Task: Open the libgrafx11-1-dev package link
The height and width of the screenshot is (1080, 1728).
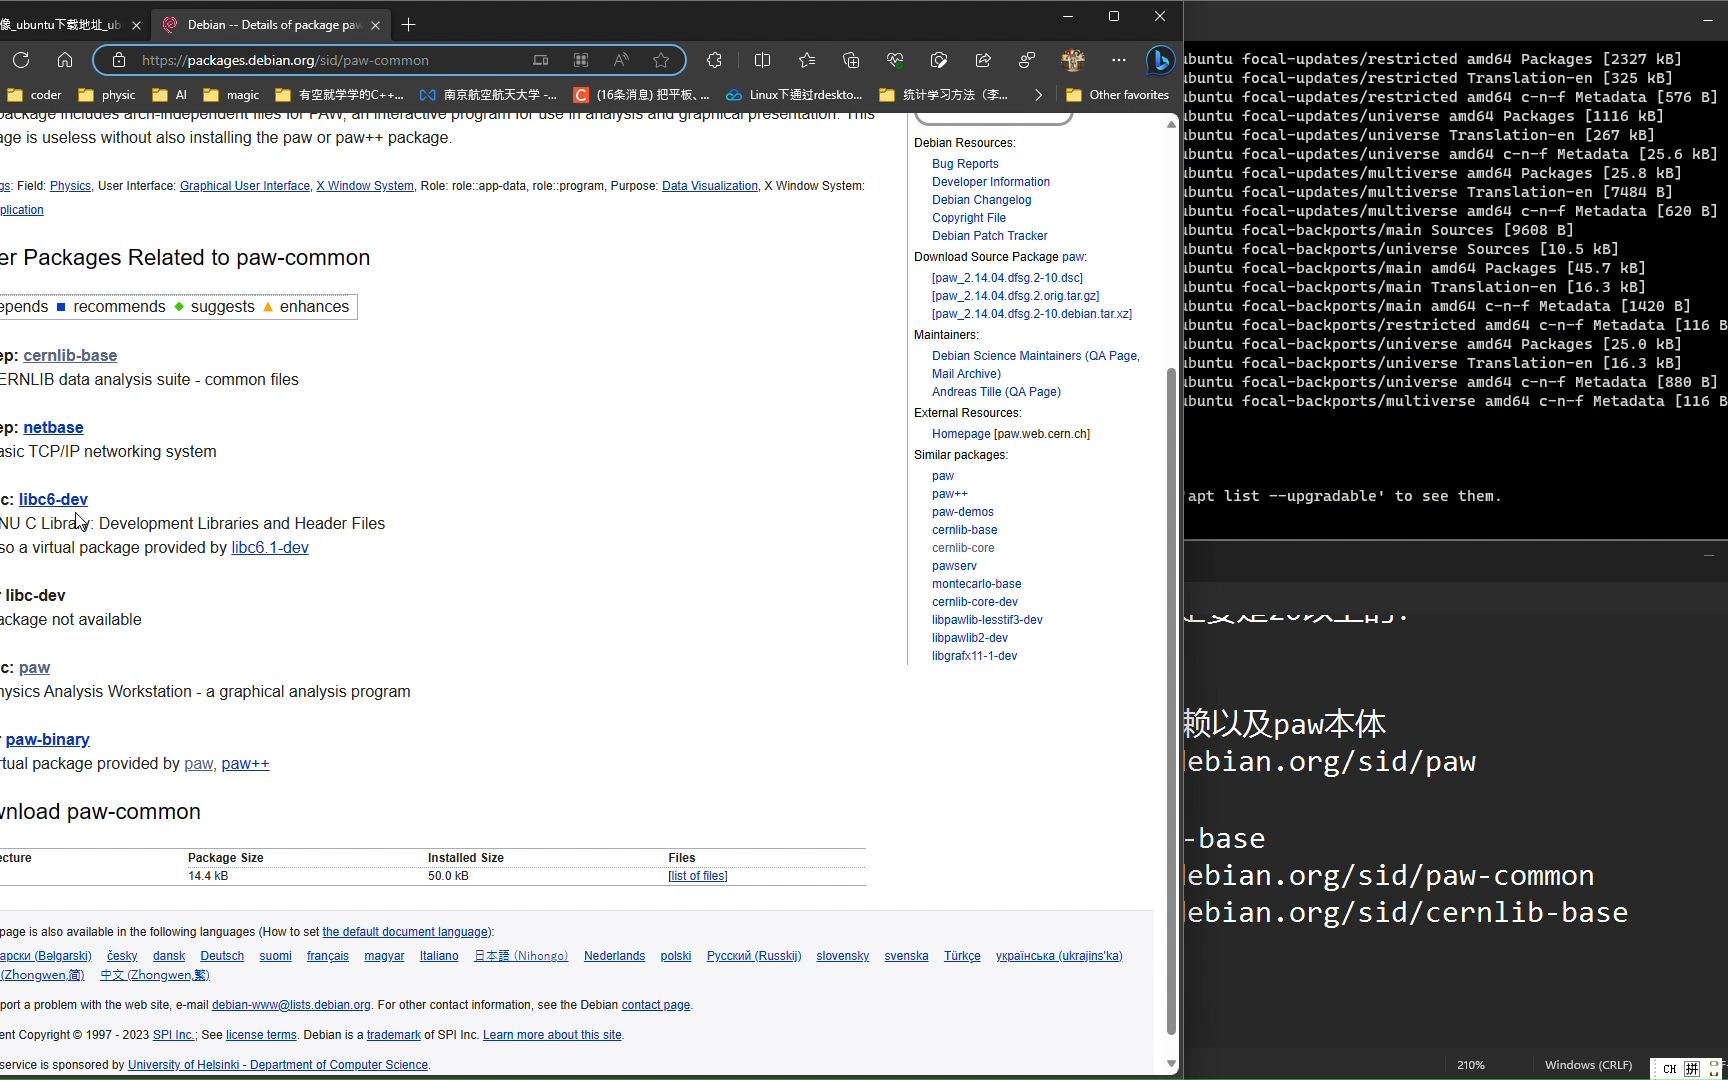Action: [x=975, y=656]
